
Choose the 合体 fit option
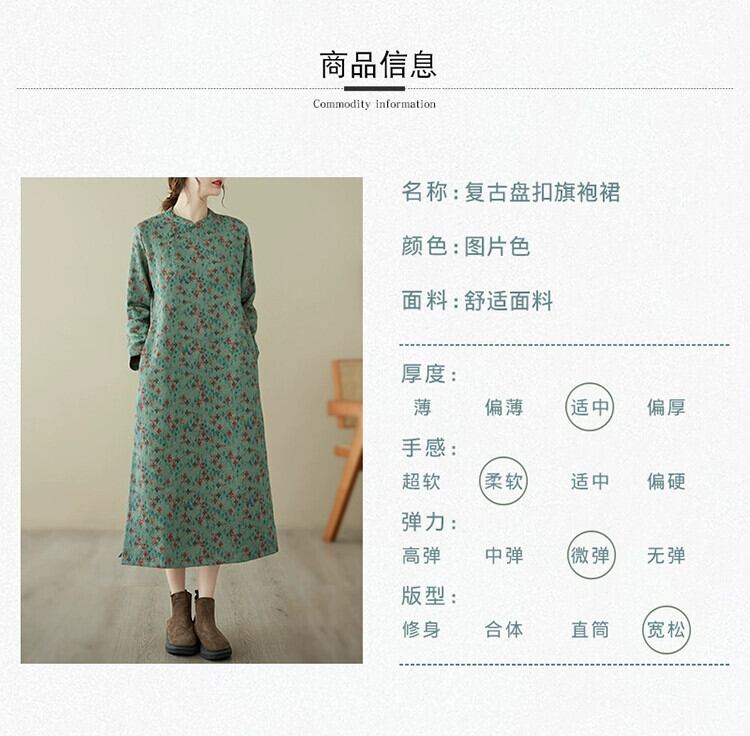click(504, 629)
